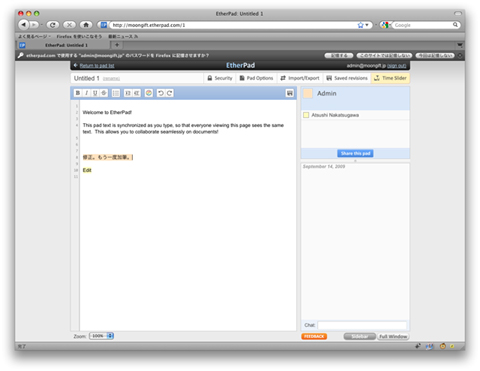The image size is (480, 371).
Task: Apply underline formatting
Action: (95, 93)
